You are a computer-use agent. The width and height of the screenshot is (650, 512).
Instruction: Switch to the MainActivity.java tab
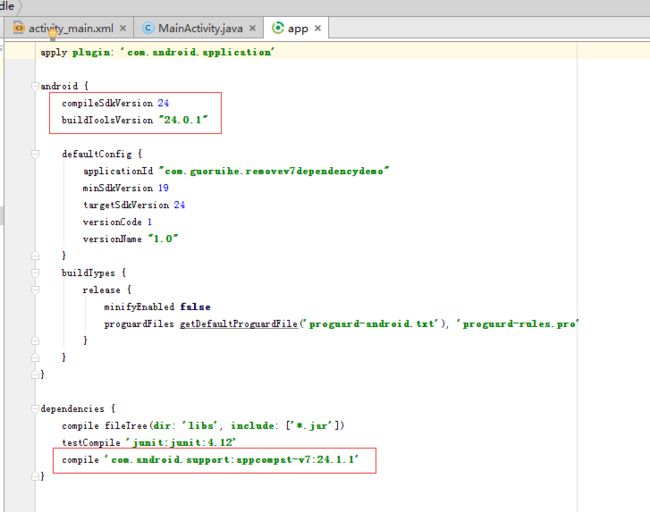tap(200, 28)
